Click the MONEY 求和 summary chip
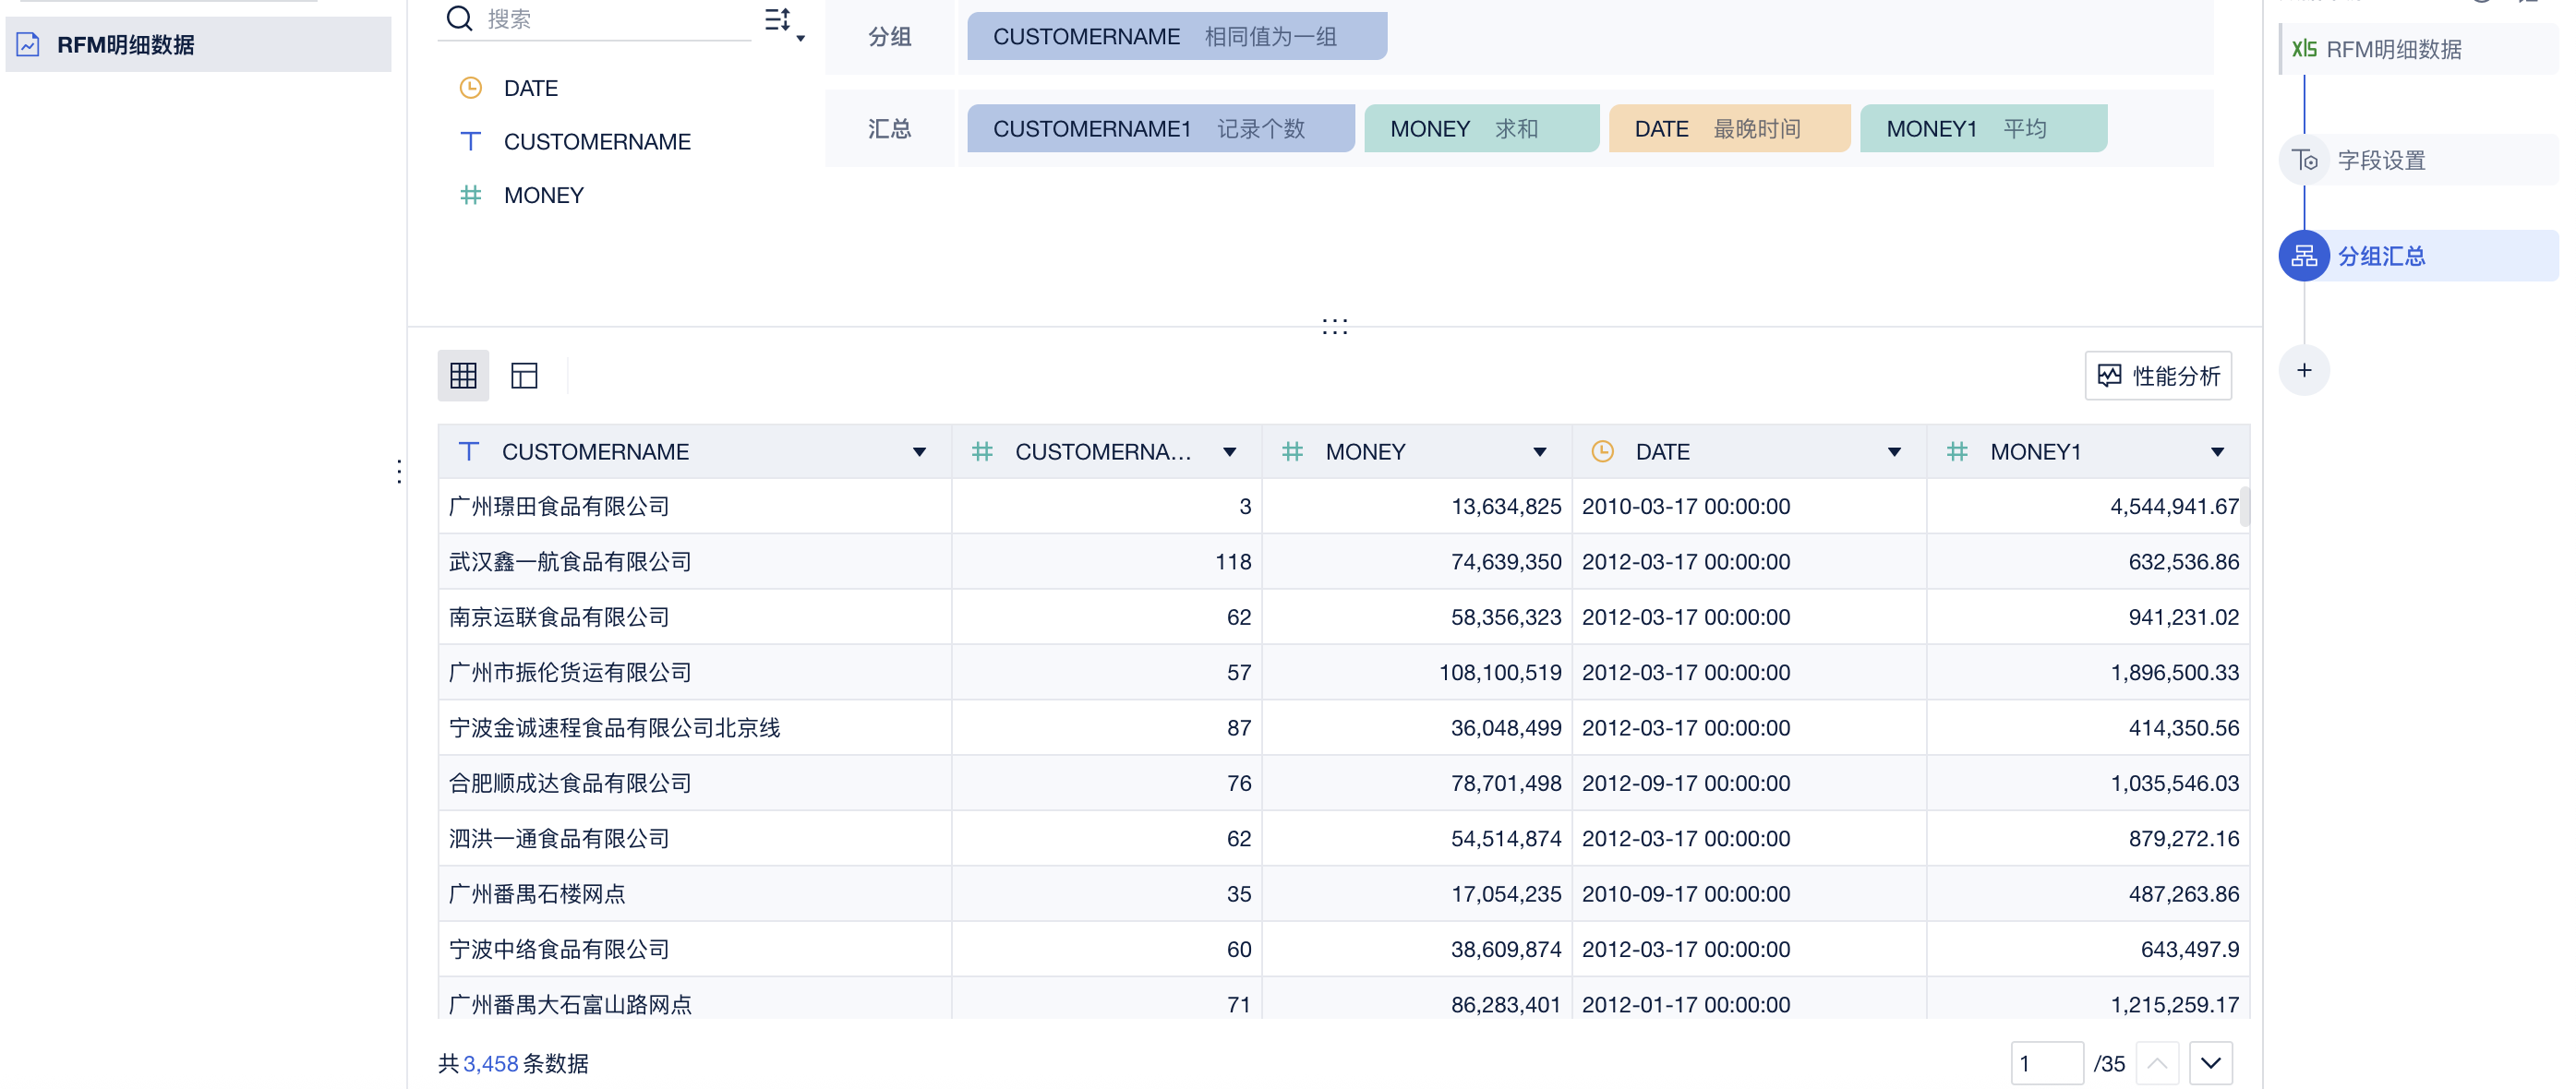 pyautogui.click(x=1480, y=129)
